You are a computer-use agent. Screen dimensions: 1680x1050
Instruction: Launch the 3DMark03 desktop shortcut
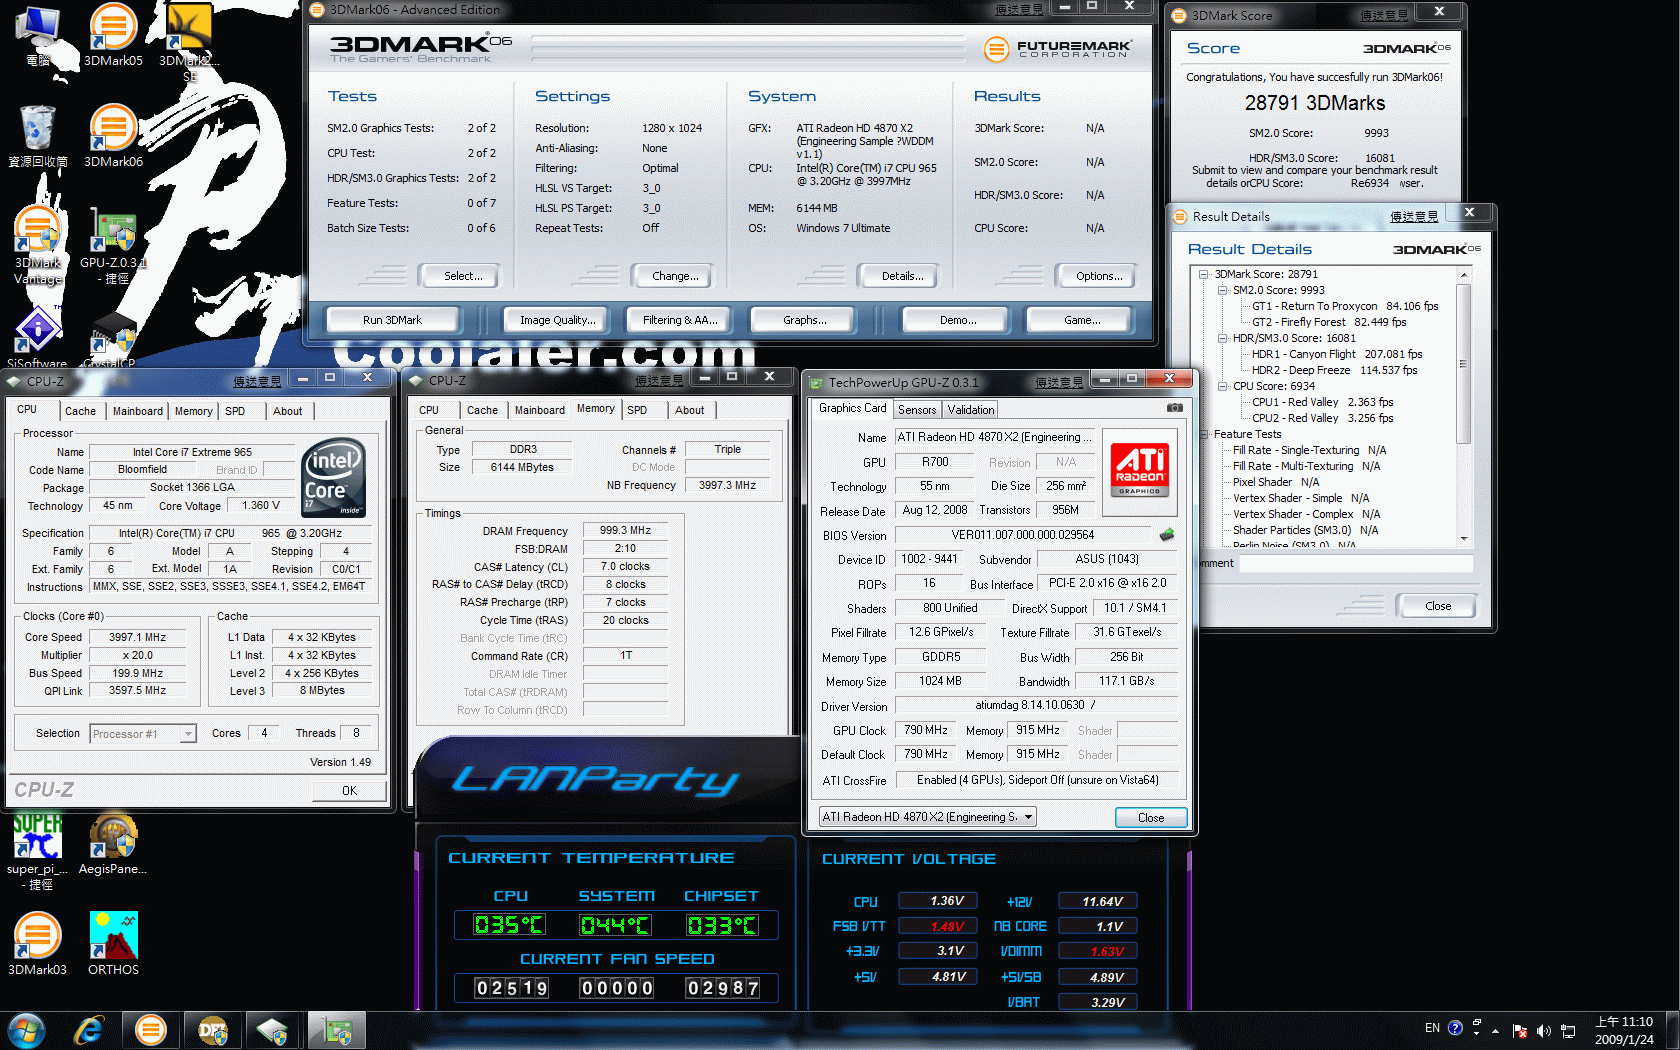pyautogui.click(x=38, y=943)
